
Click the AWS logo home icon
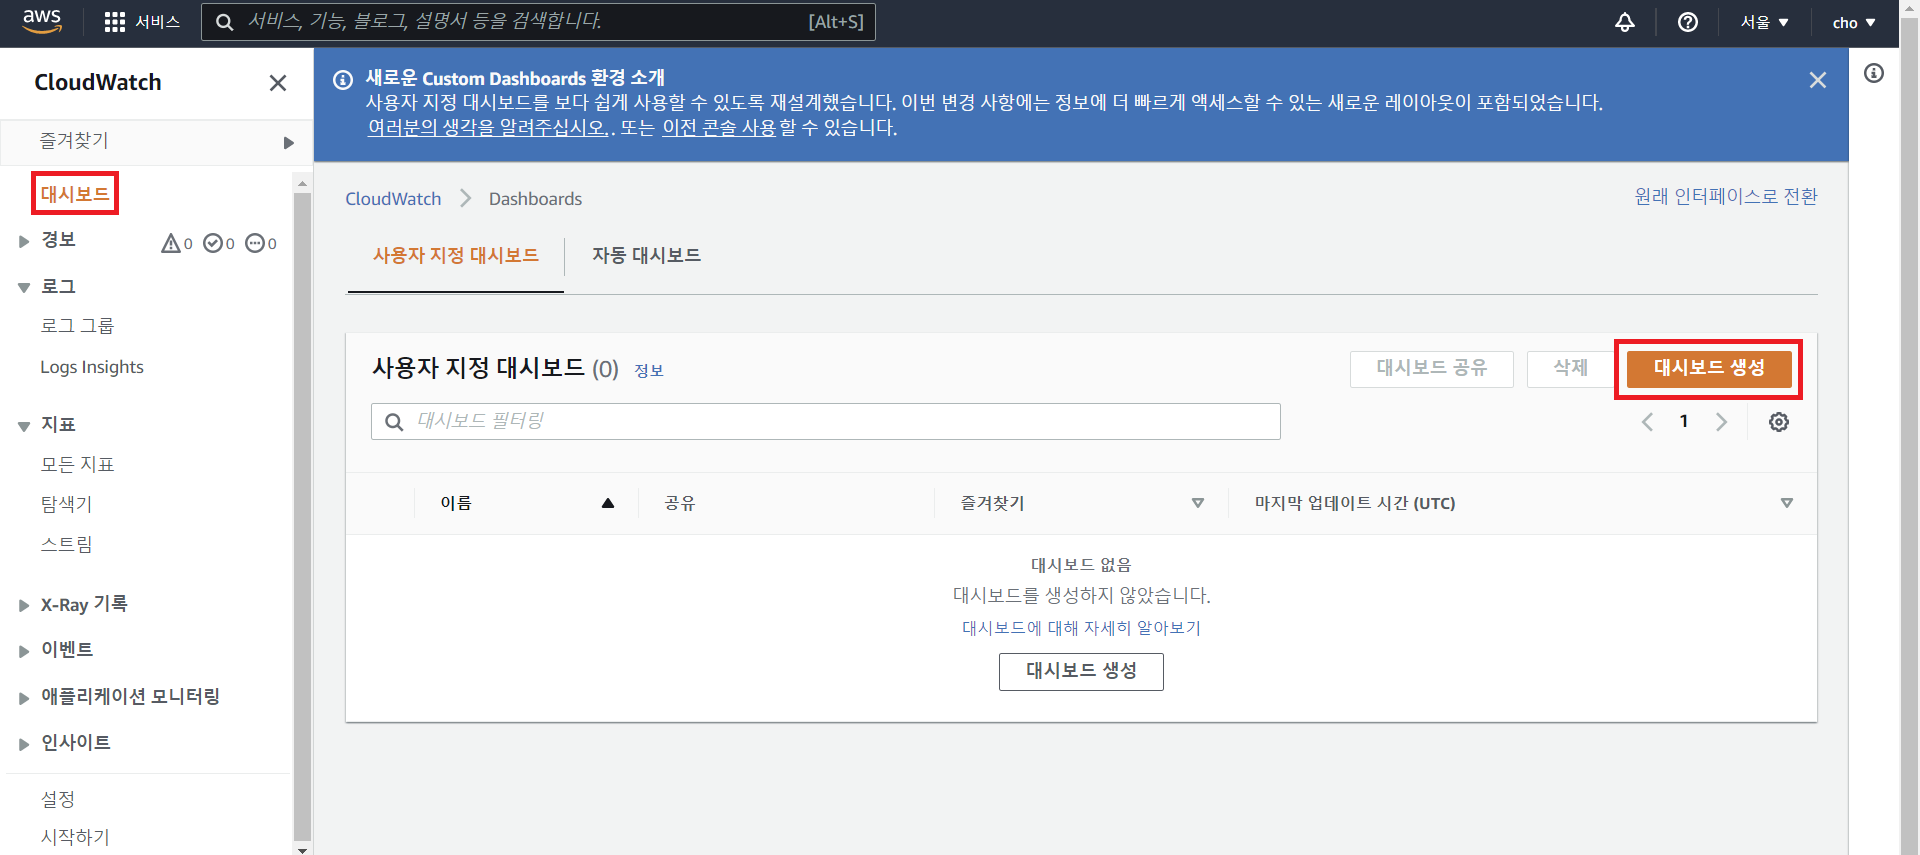click(42, 21)
